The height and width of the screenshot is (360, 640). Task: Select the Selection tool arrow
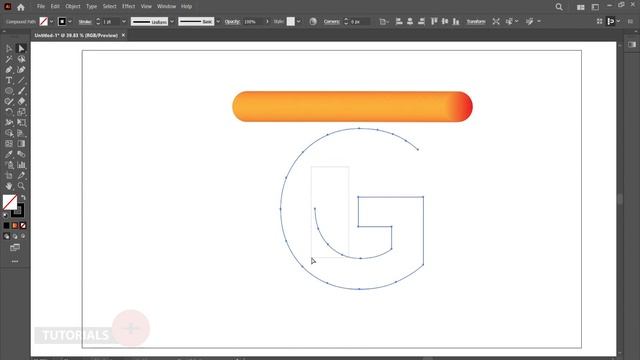point(9,49)
